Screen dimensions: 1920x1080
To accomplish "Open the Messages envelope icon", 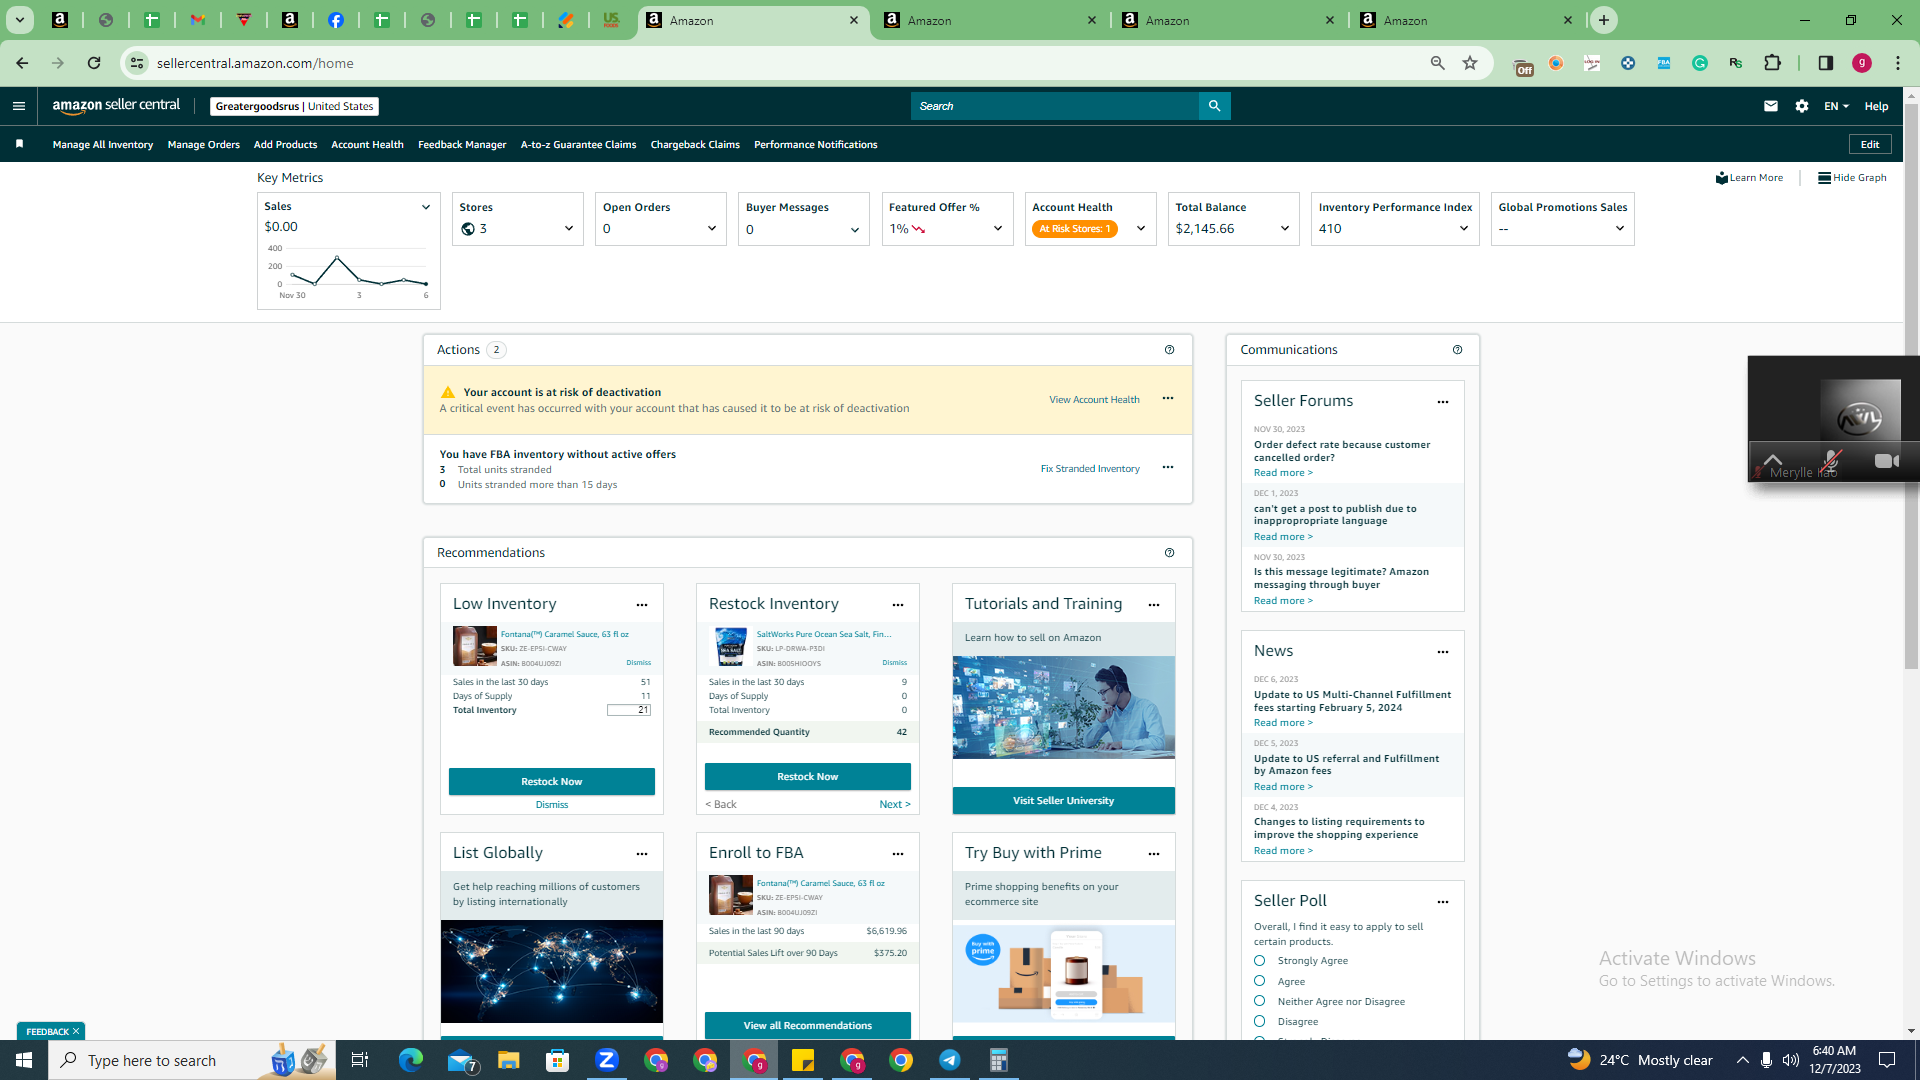I will tap(1771, 106).
